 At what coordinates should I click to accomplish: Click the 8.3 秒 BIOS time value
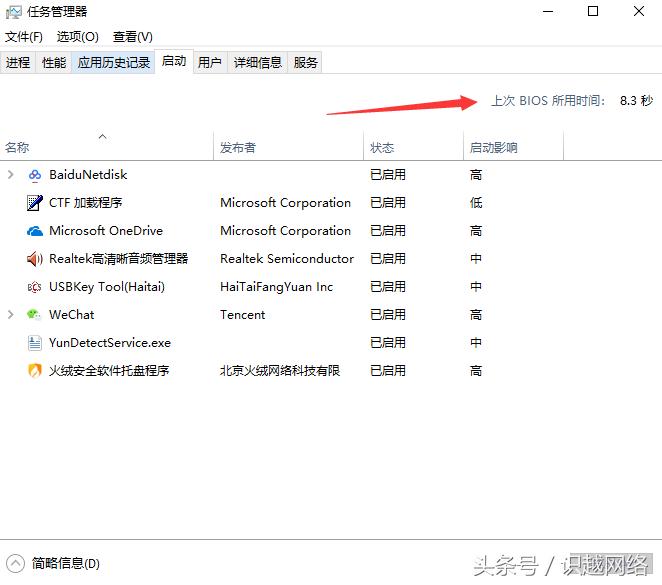click(x=636, y=100)
